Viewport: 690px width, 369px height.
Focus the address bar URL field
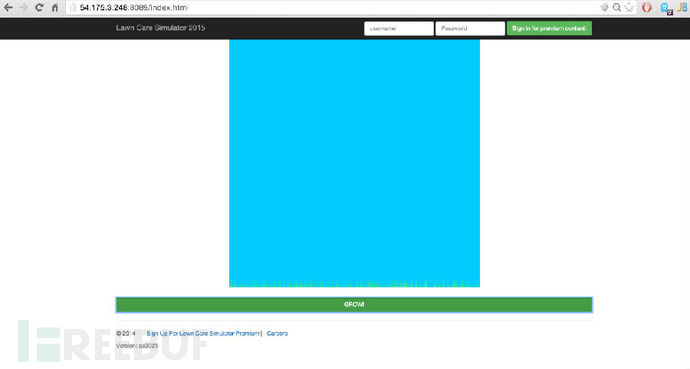point(334,7)
